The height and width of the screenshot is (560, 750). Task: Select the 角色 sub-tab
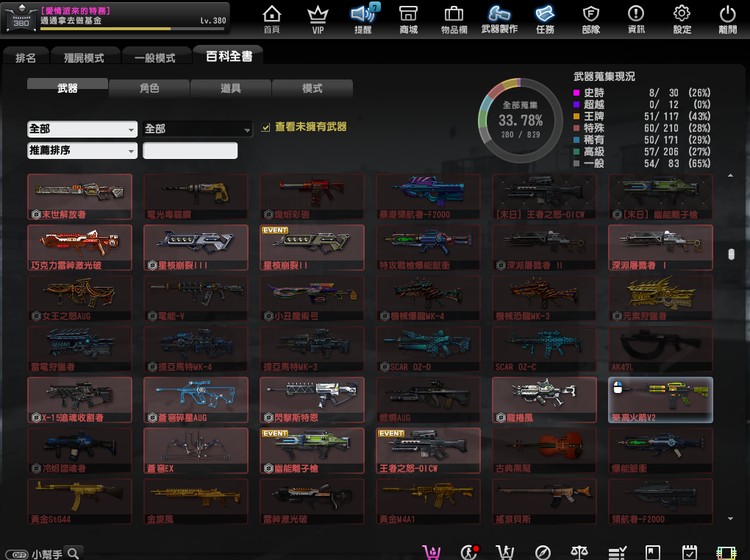[x=149, y=88]
